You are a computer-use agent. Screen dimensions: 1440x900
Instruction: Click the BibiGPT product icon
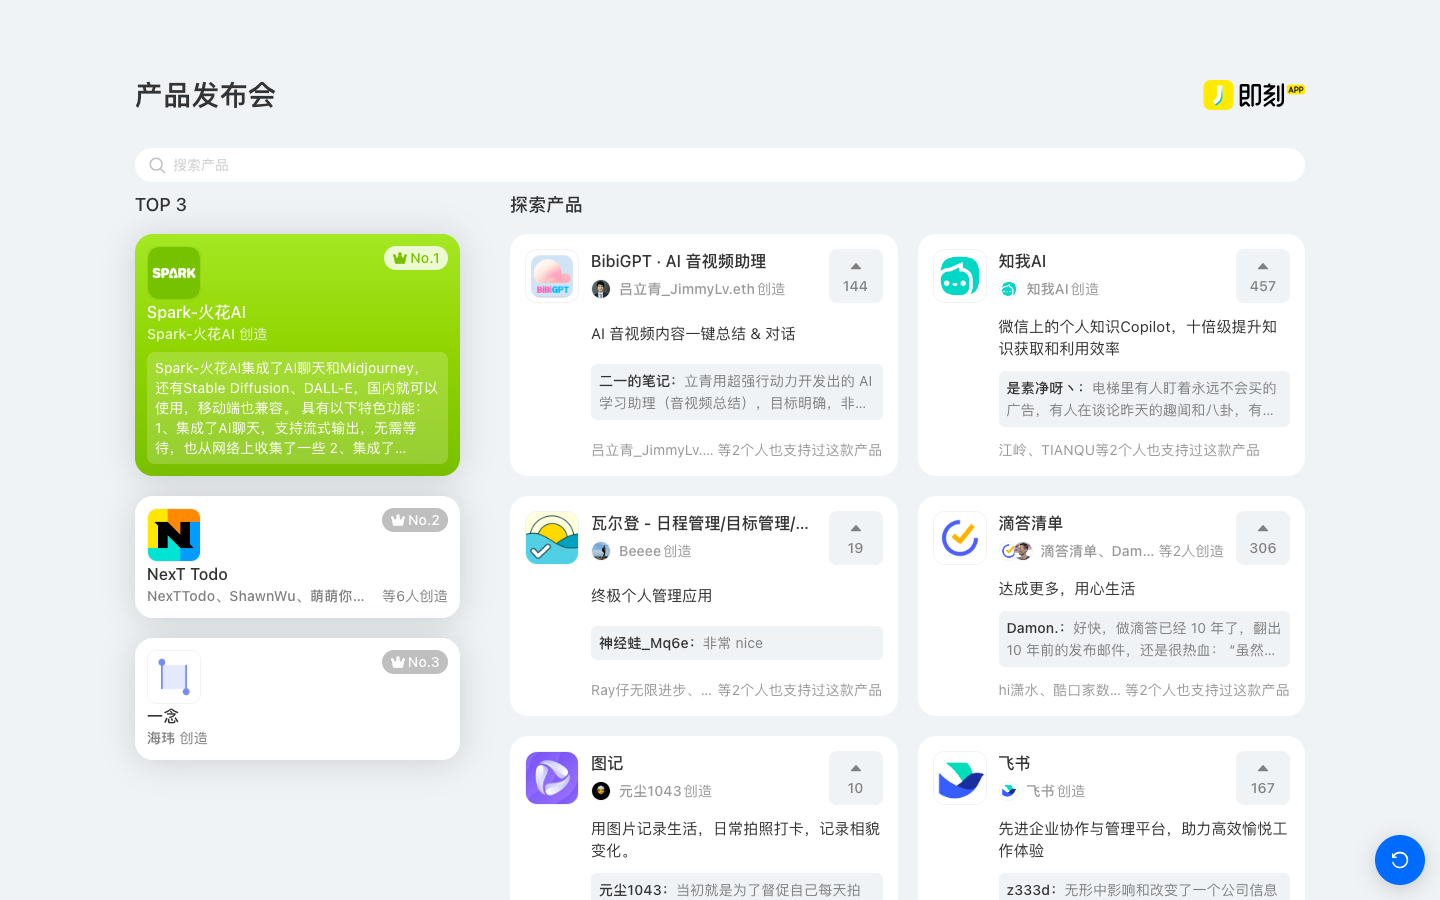tap(551, 275)
